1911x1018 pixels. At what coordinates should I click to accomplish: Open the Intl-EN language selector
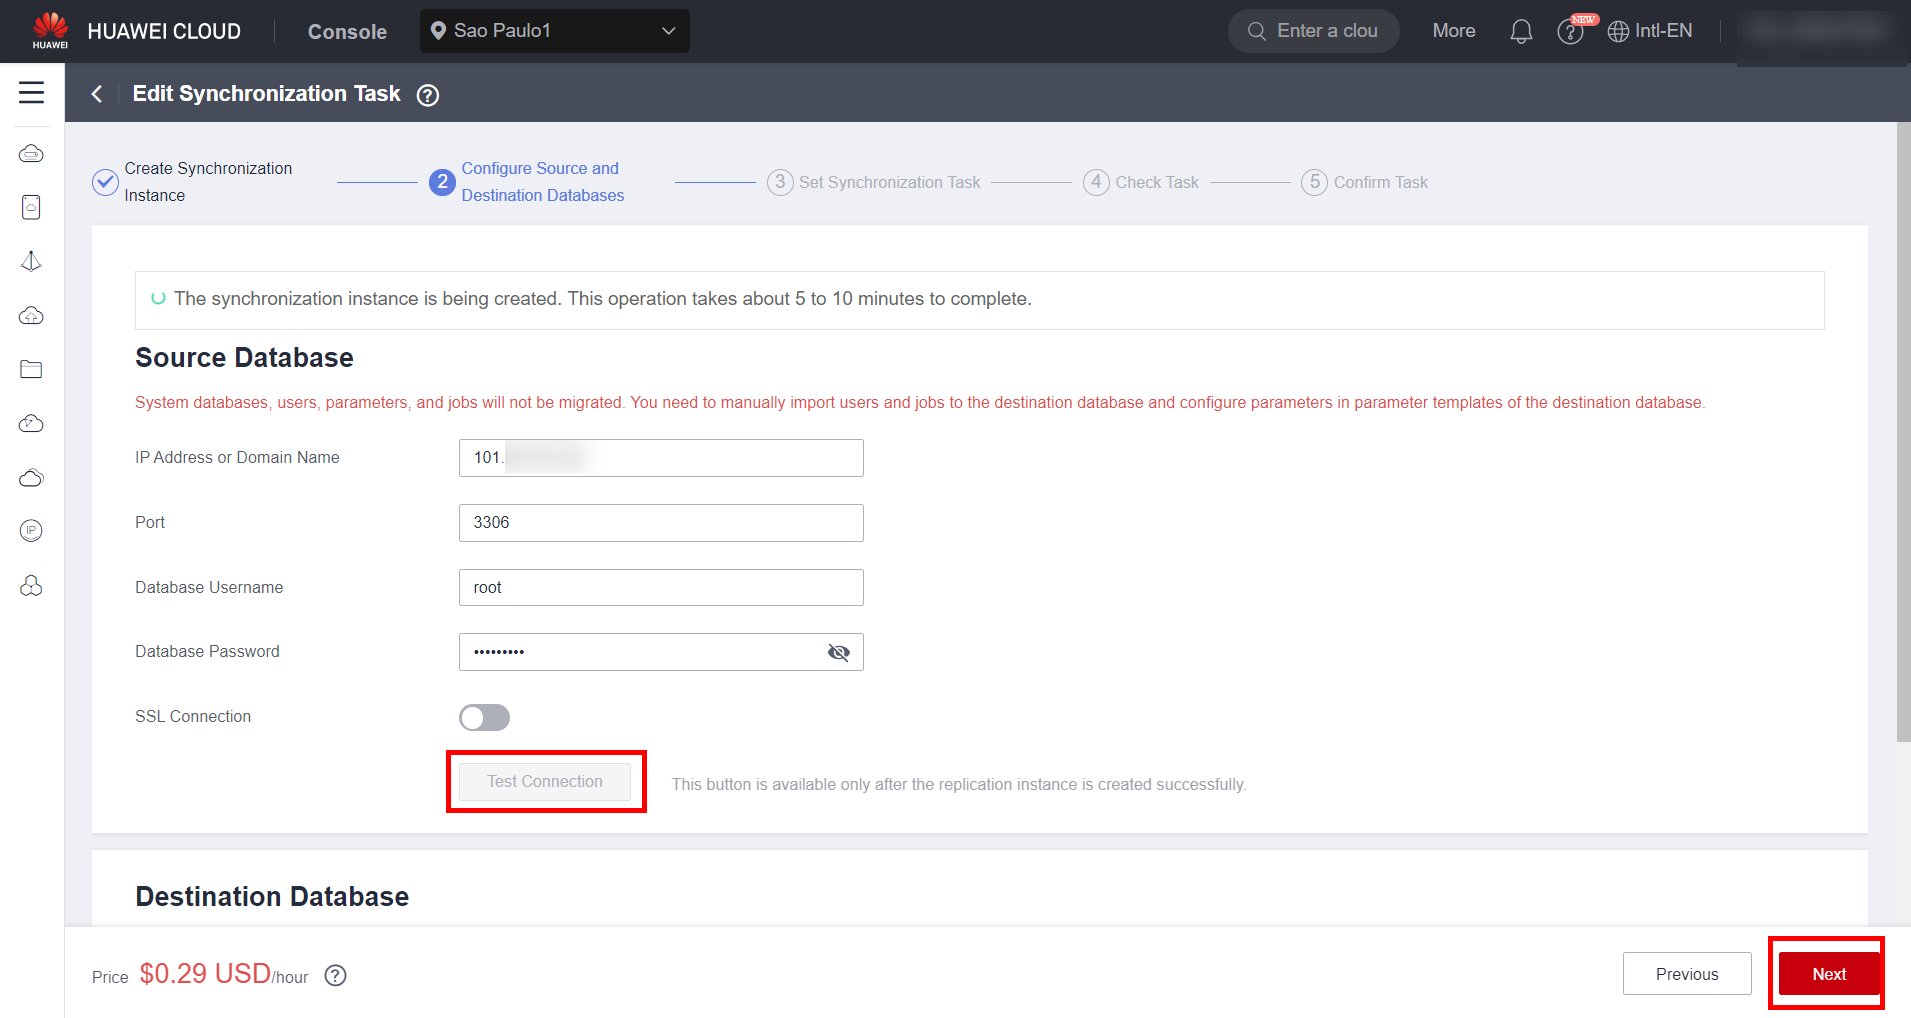point(1650,31)
